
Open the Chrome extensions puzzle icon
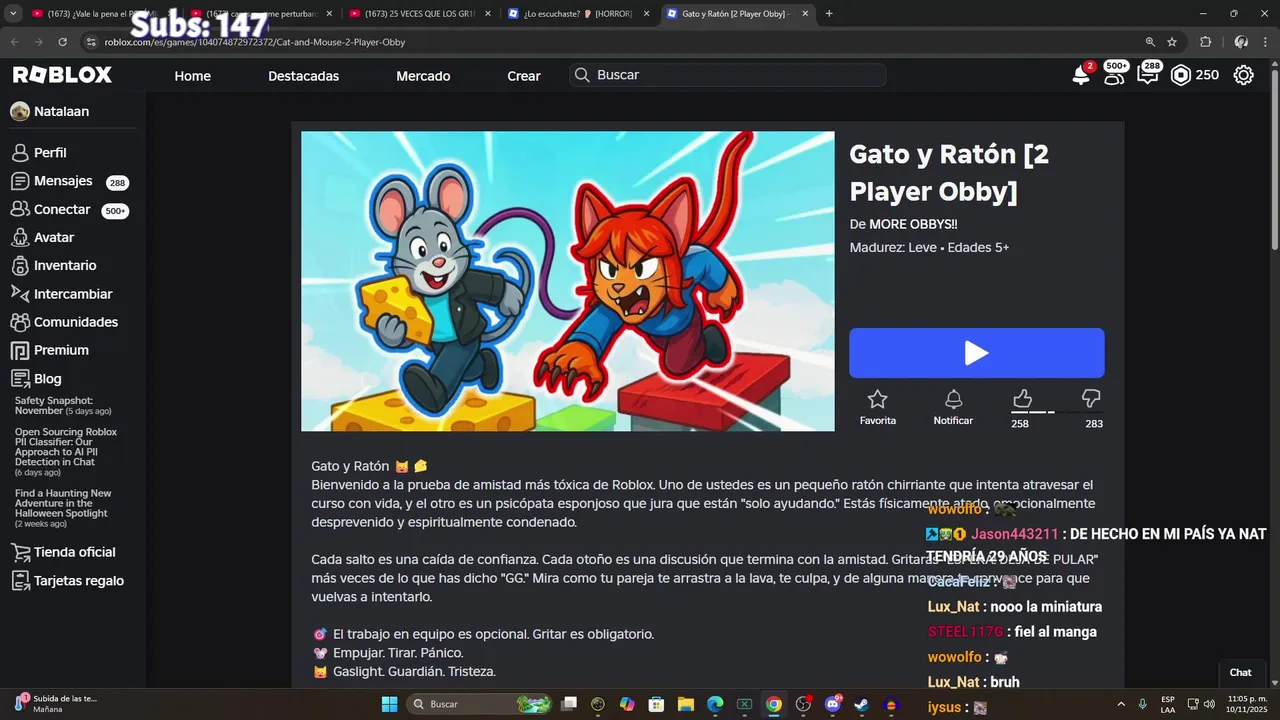tap(1205, 42)
